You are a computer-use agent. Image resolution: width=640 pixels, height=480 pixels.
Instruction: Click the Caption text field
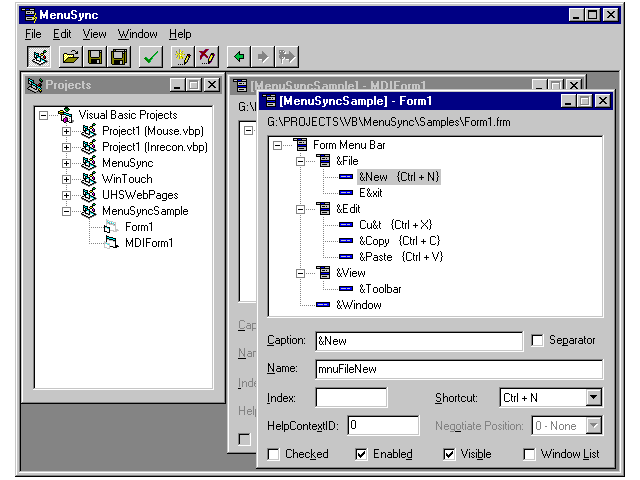pos(418,341)
